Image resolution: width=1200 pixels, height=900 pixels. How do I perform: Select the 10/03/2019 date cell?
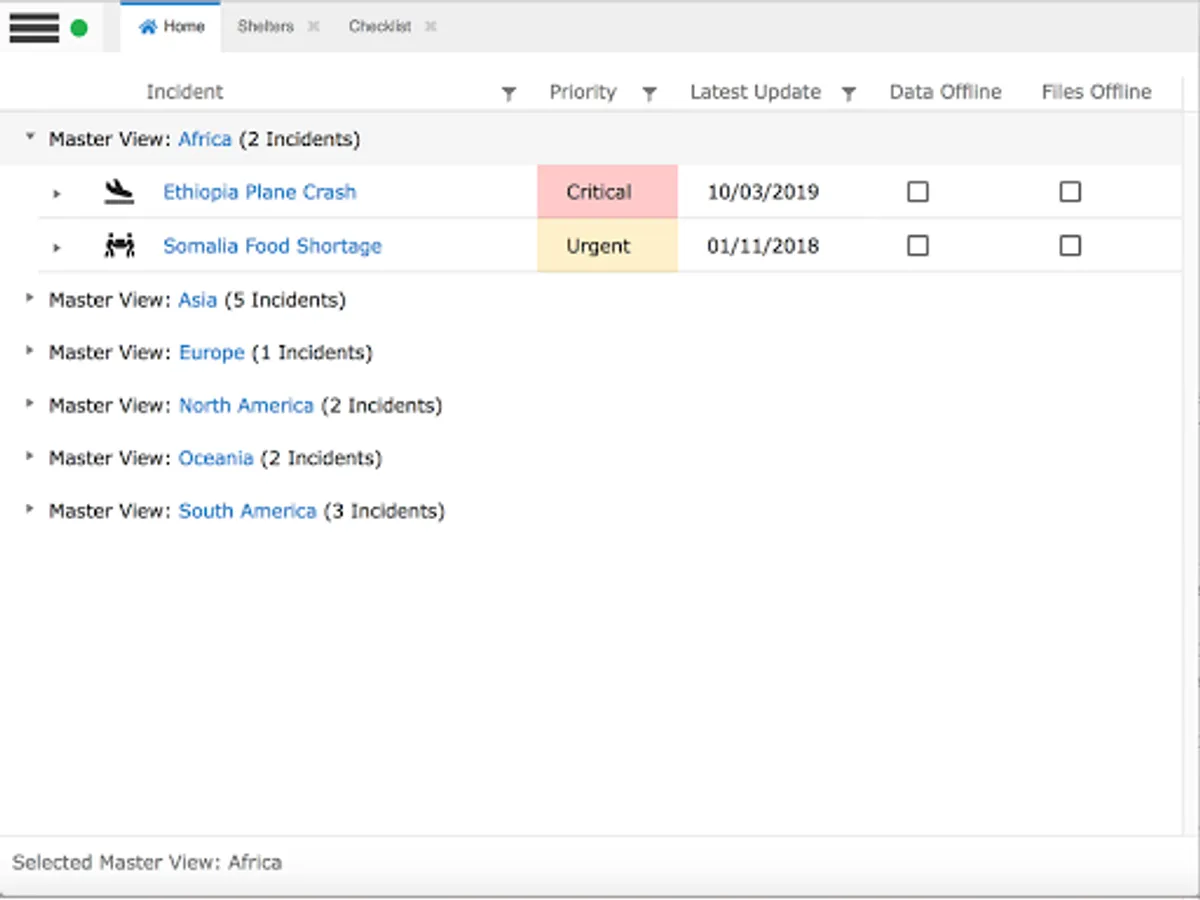tap(763, 192)
